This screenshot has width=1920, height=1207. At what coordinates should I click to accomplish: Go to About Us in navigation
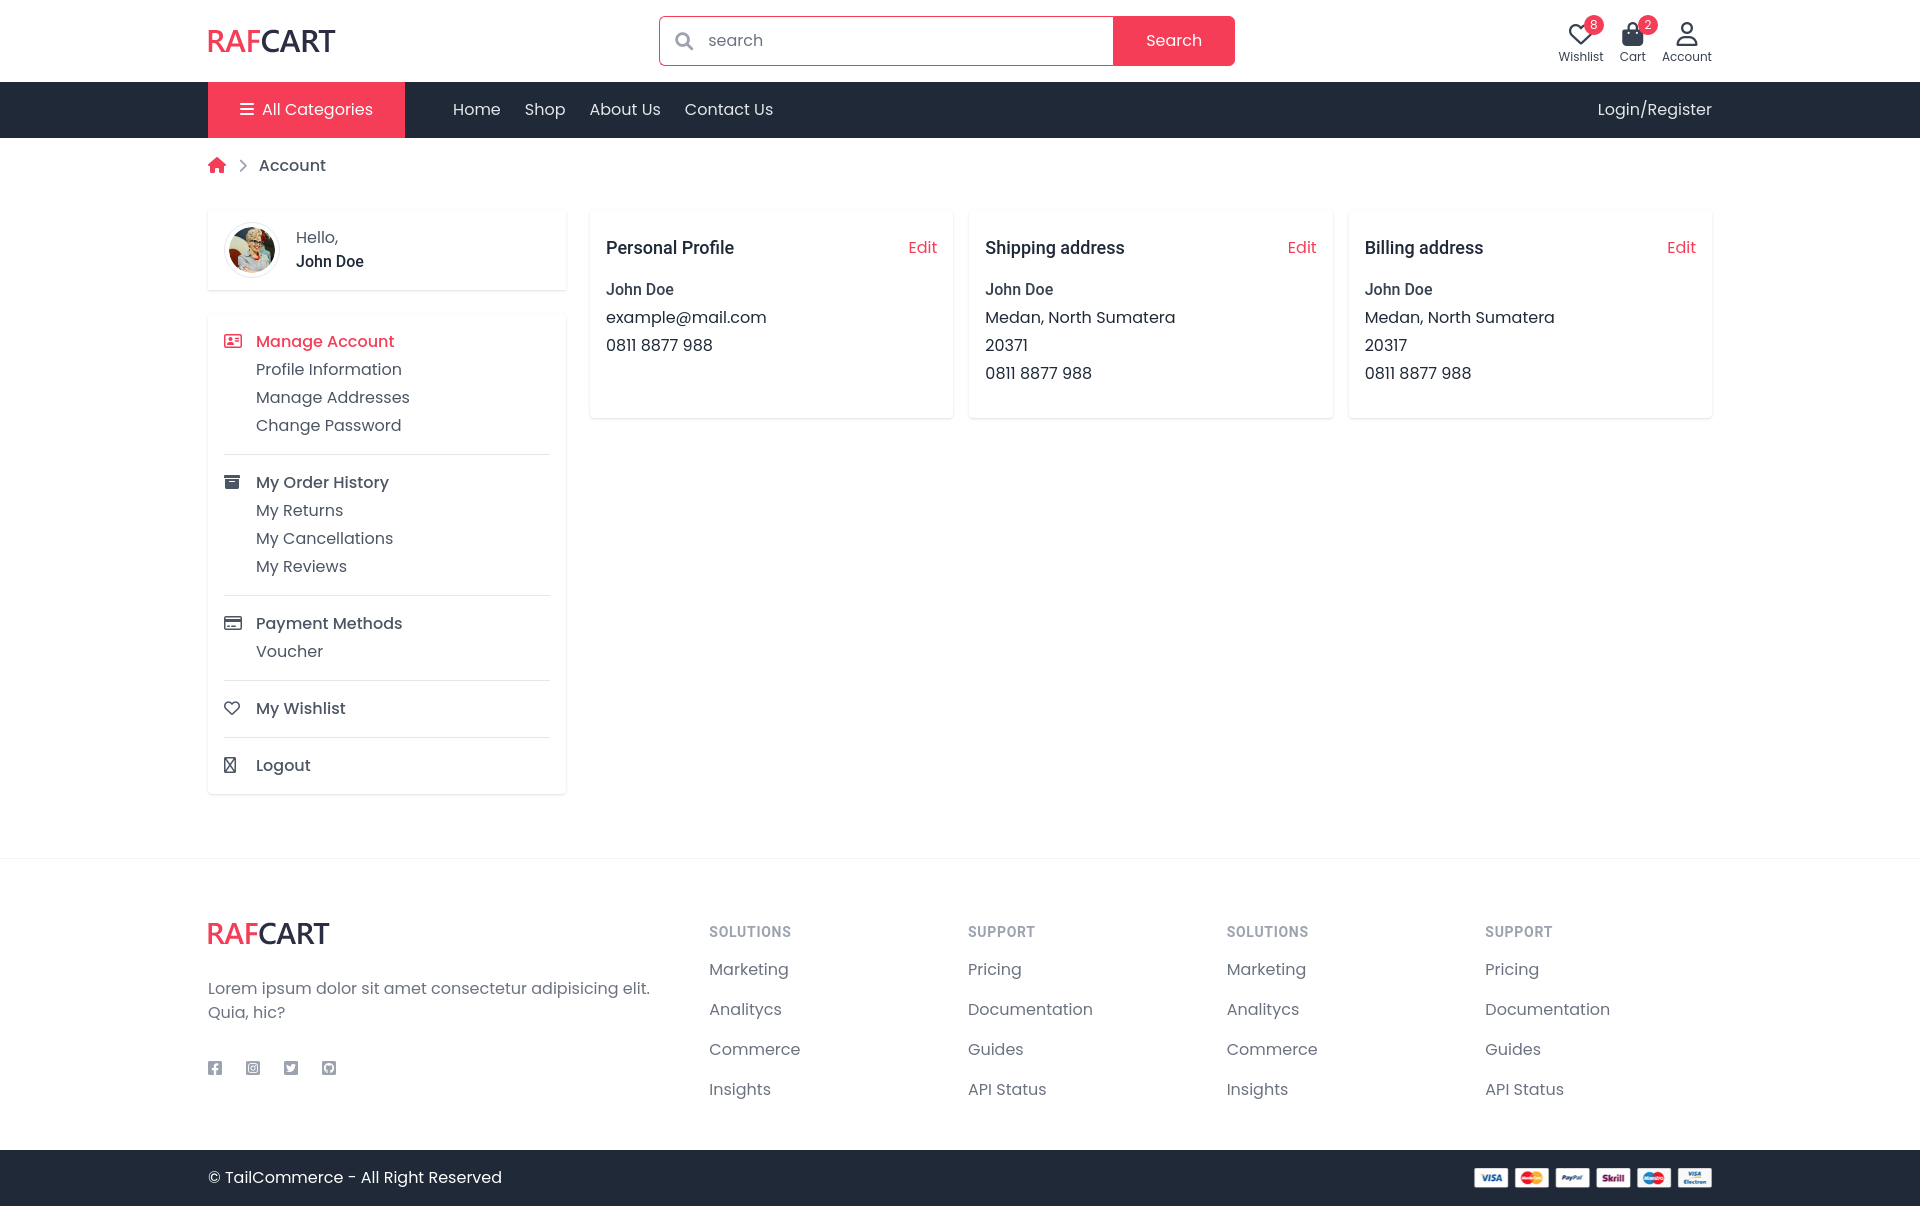coord(625,110)
